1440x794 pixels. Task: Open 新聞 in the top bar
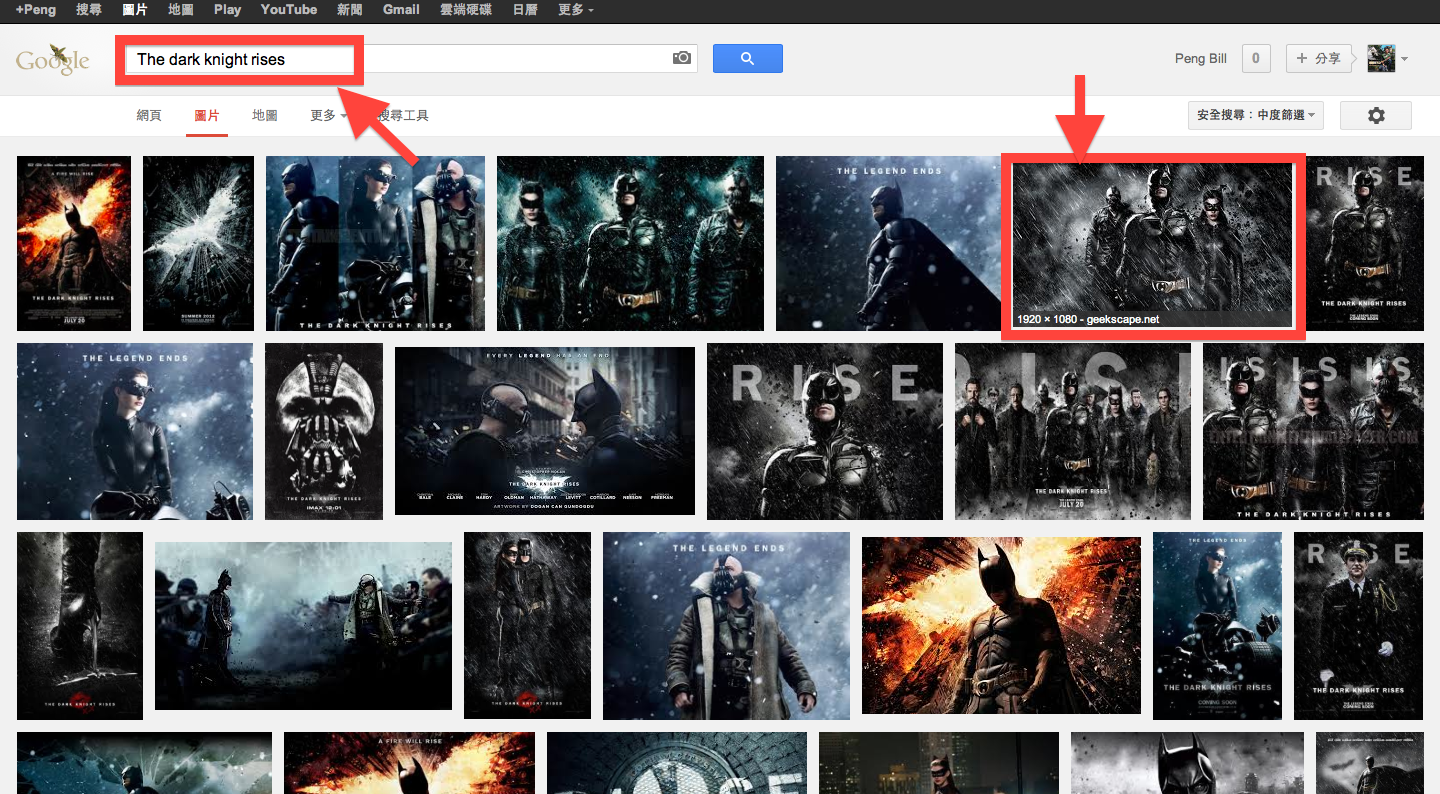pos(350,9)
